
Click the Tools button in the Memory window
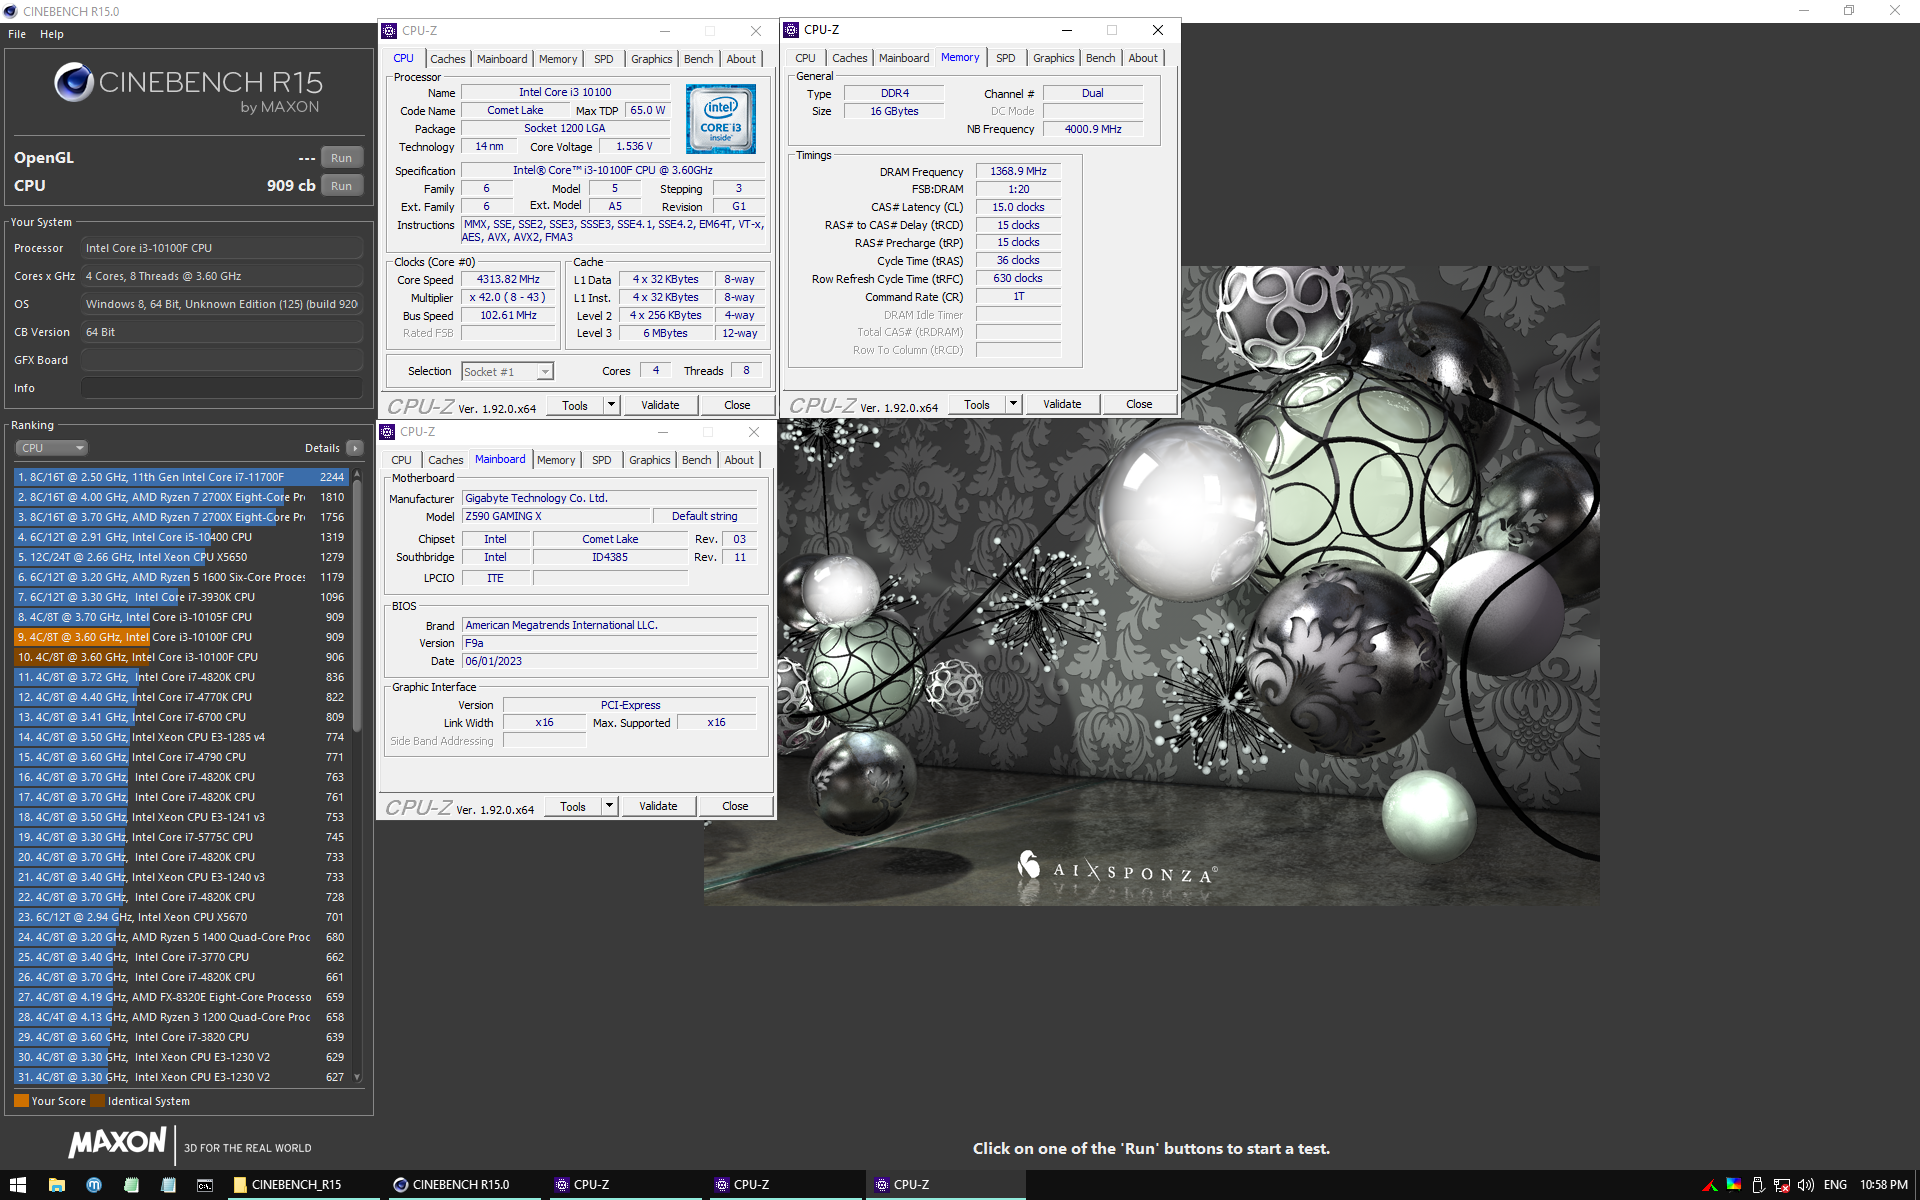pos(977,404)
